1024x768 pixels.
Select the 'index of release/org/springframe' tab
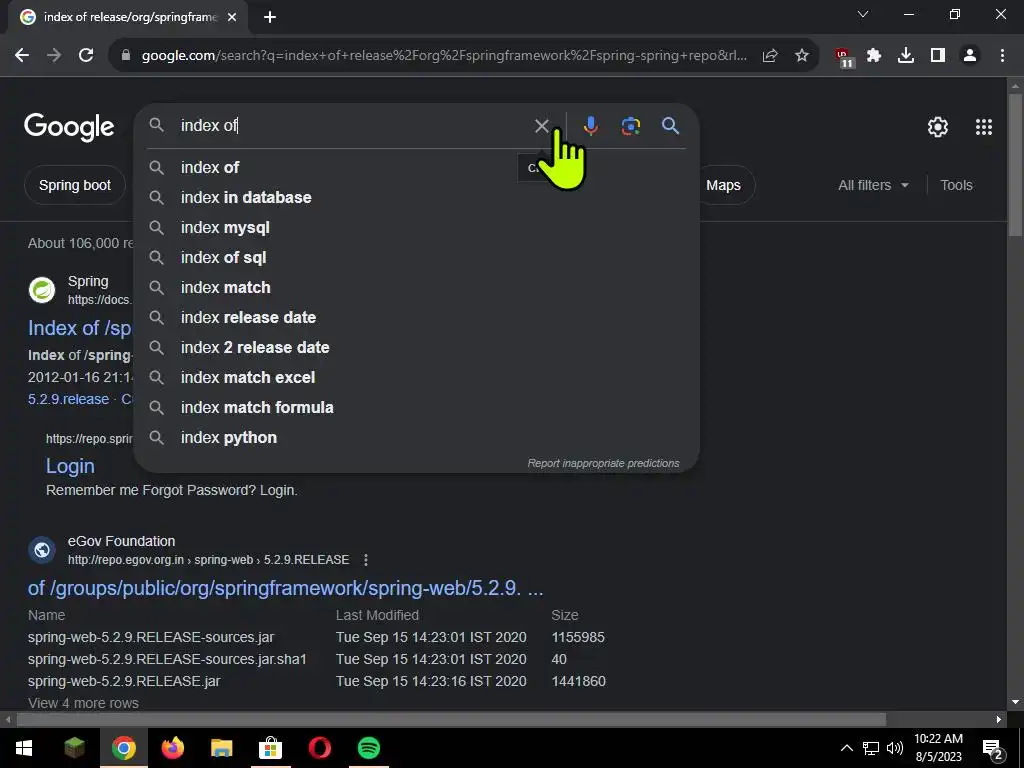click(x=127, y=17)
